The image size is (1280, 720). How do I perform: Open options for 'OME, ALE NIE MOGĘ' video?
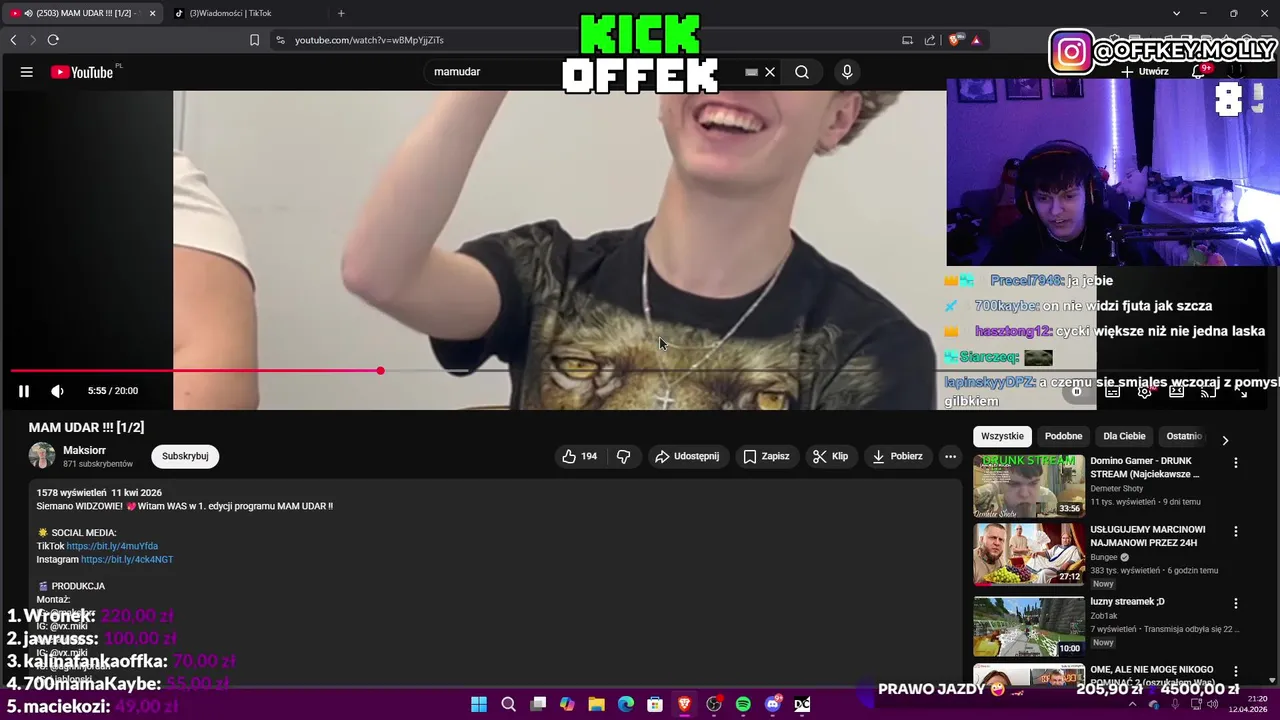click(1236, 671)
